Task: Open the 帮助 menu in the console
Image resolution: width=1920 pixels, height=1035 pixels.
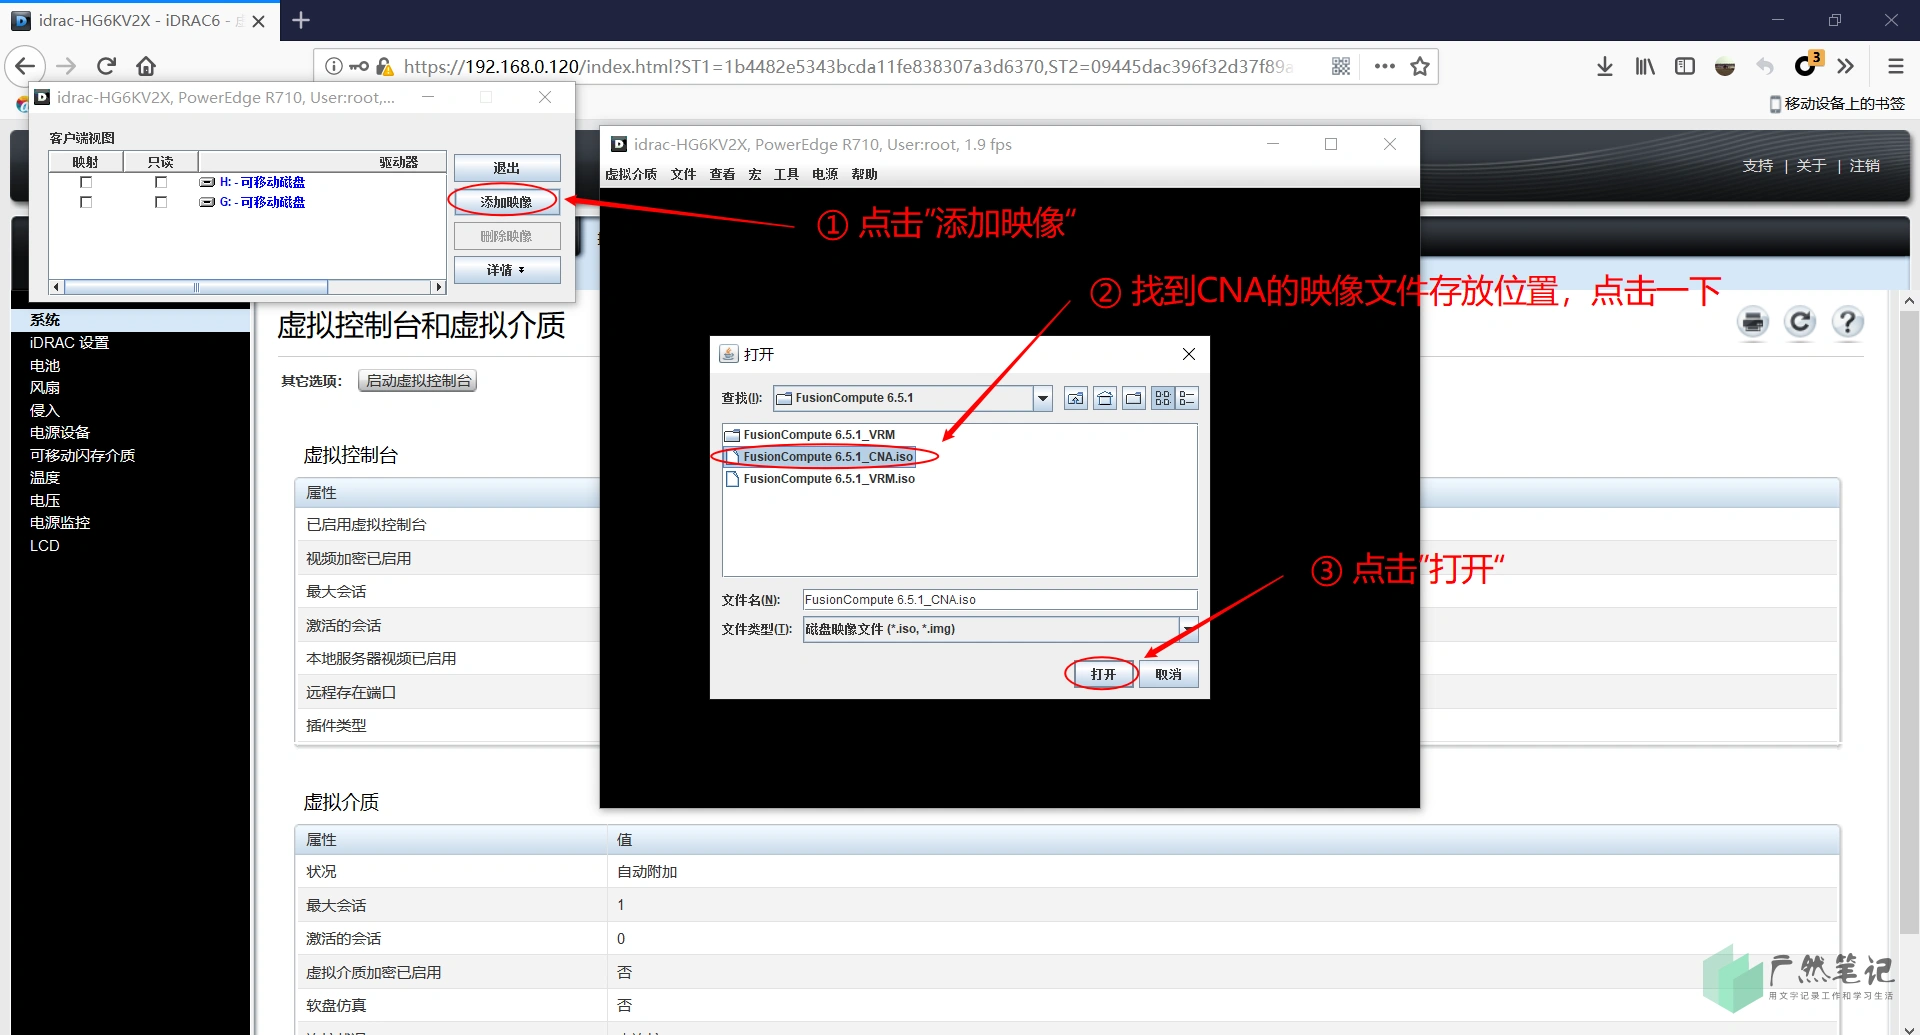Action: (x=865, y=174)
